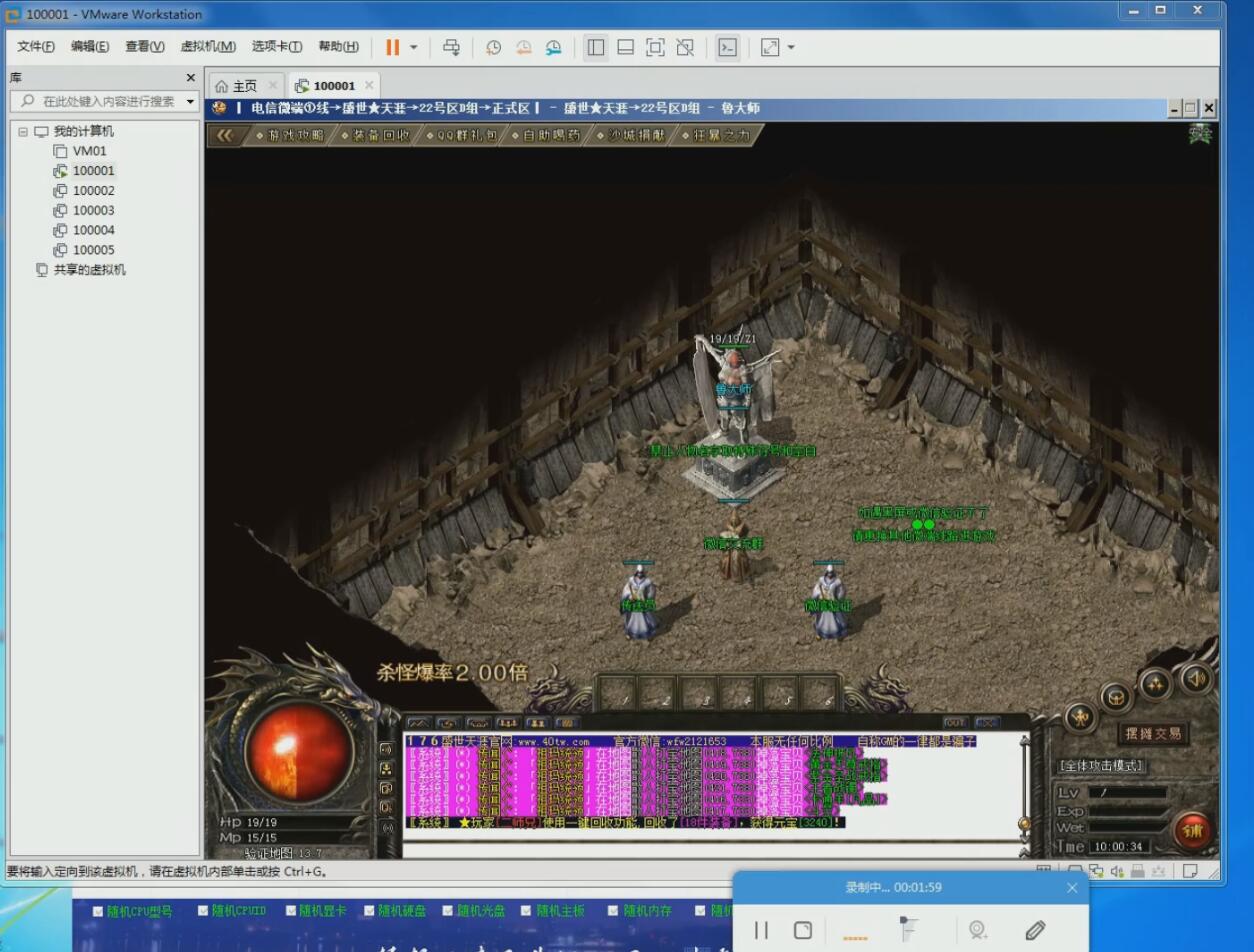Open the power options dropdown arrow

[414, 47]
